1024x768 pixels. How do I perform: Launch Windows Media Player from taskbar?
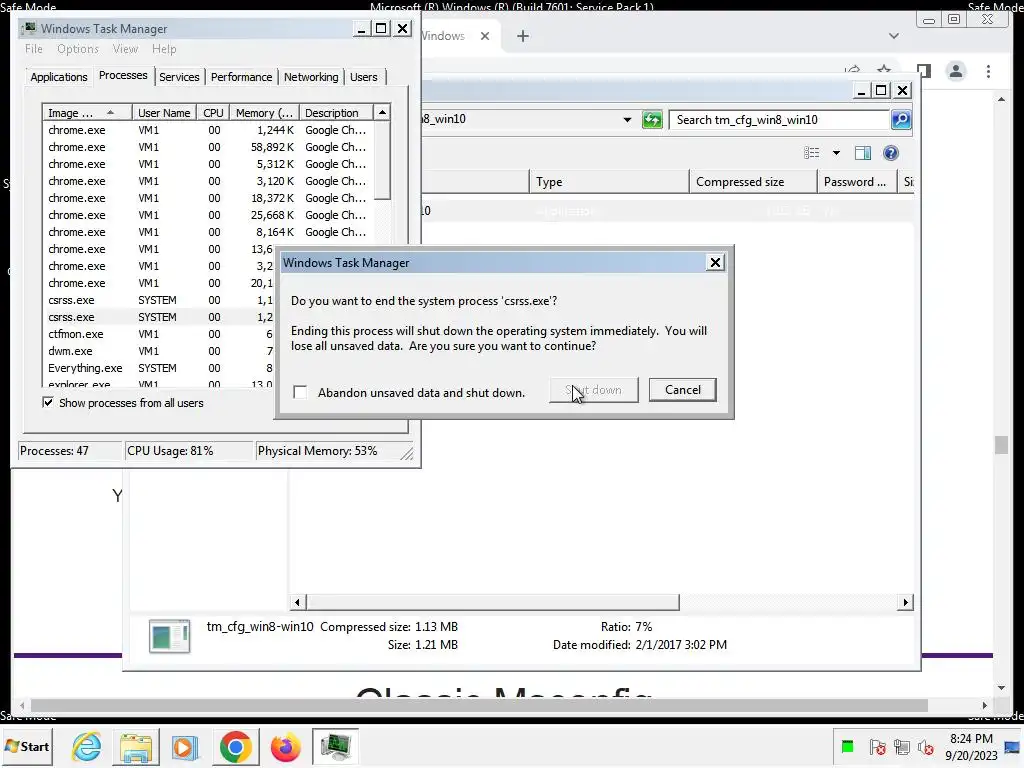pyautogui.click(x=185, y=747)
